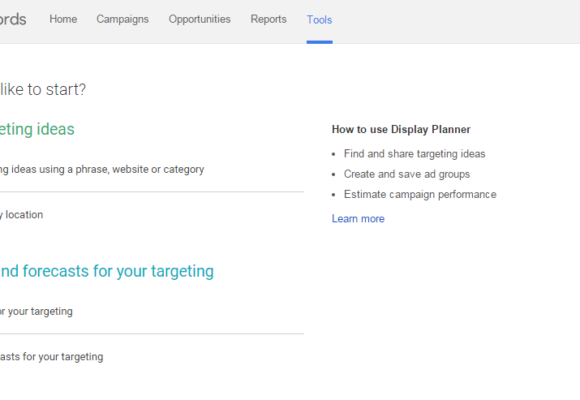The image size is (580, 400).
Task: Click the partially visible AdWords logo
Action: point(13,19)
